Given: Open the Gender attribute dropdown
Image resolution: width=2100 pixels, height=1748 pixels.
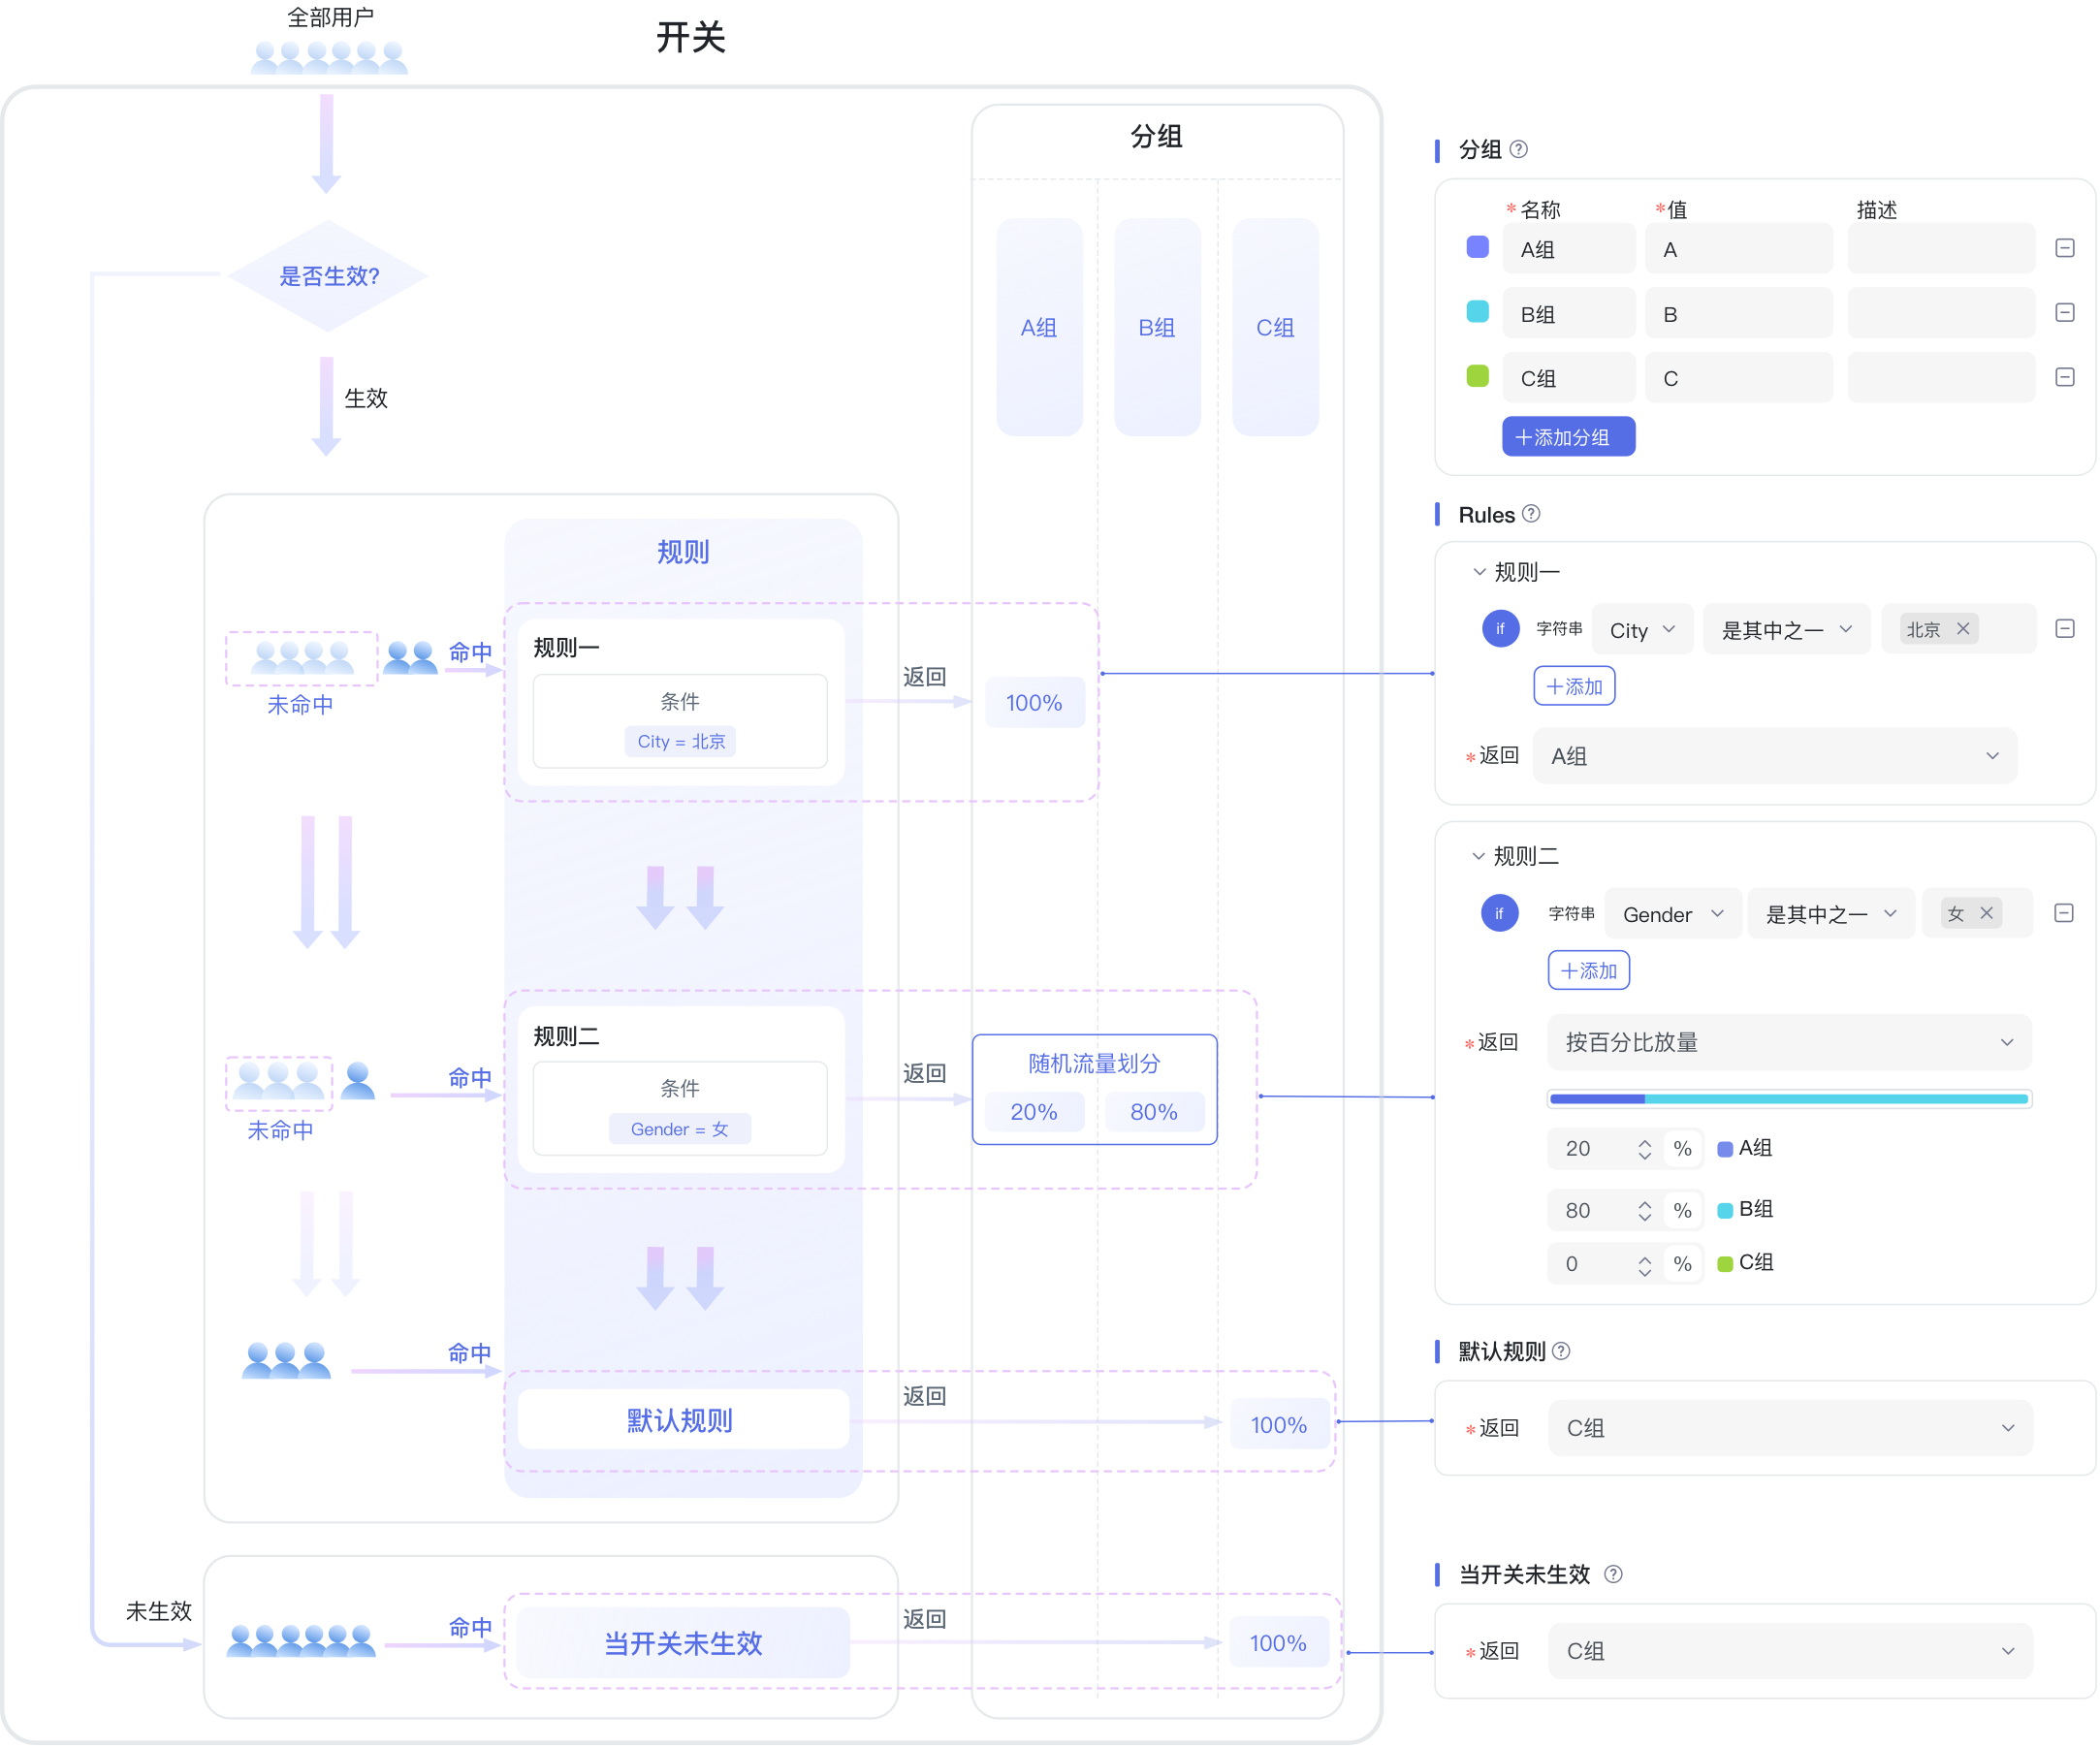Looking at the screenshot, I should point(1673,914).
